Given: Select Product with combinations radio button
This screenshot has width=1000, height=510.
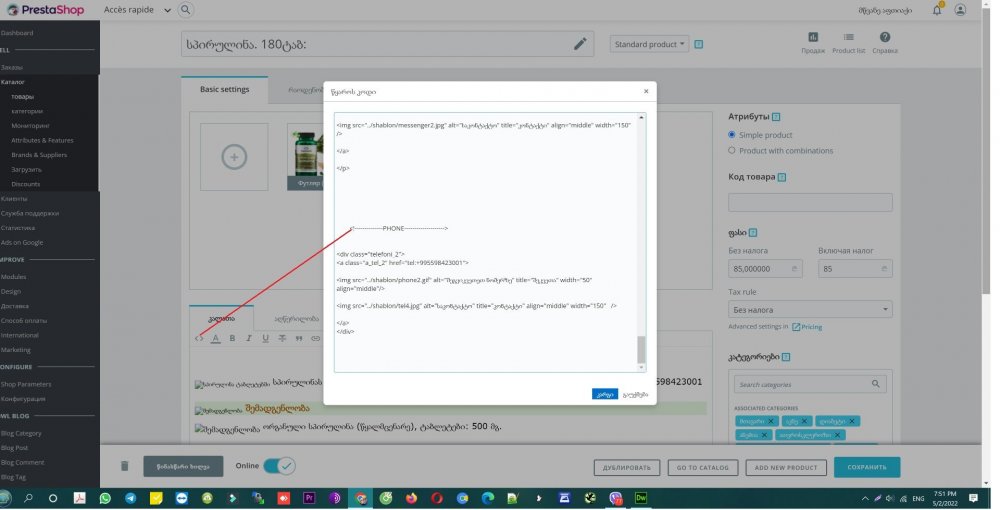Looking at the screenshot, I should [x=732, y=150].
